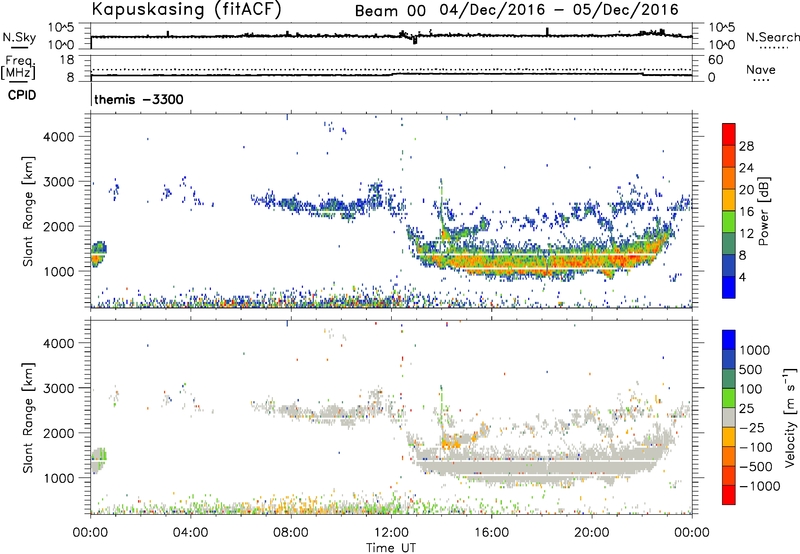Click the gray segment of the velocity colorbar
This screenshot has width=800, height=554.
coord(729,417)
